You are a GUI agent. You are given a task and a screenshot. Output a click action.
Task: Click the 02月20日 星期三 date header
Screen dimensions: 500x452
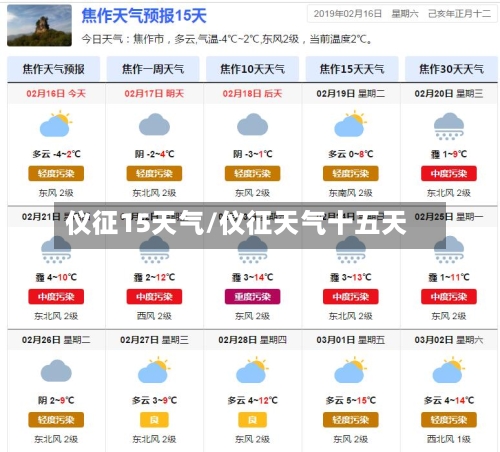pyautogui.click(x=449, y=93)
